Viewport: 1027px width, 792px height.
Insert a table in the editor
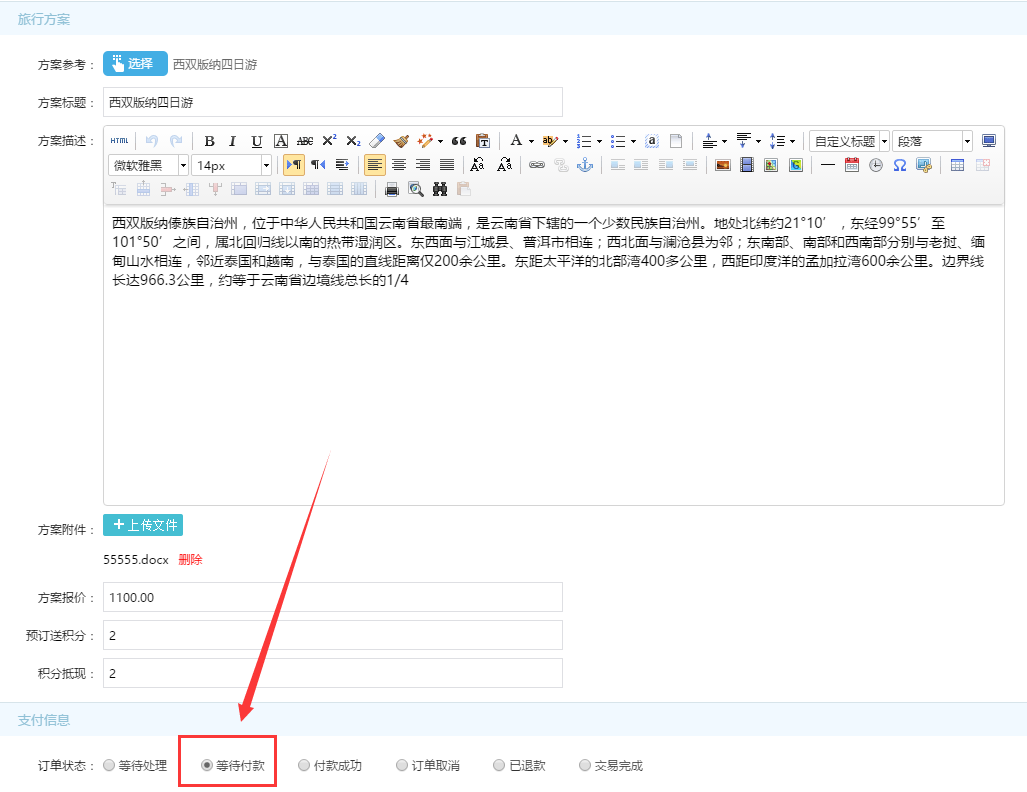[957, 165]
